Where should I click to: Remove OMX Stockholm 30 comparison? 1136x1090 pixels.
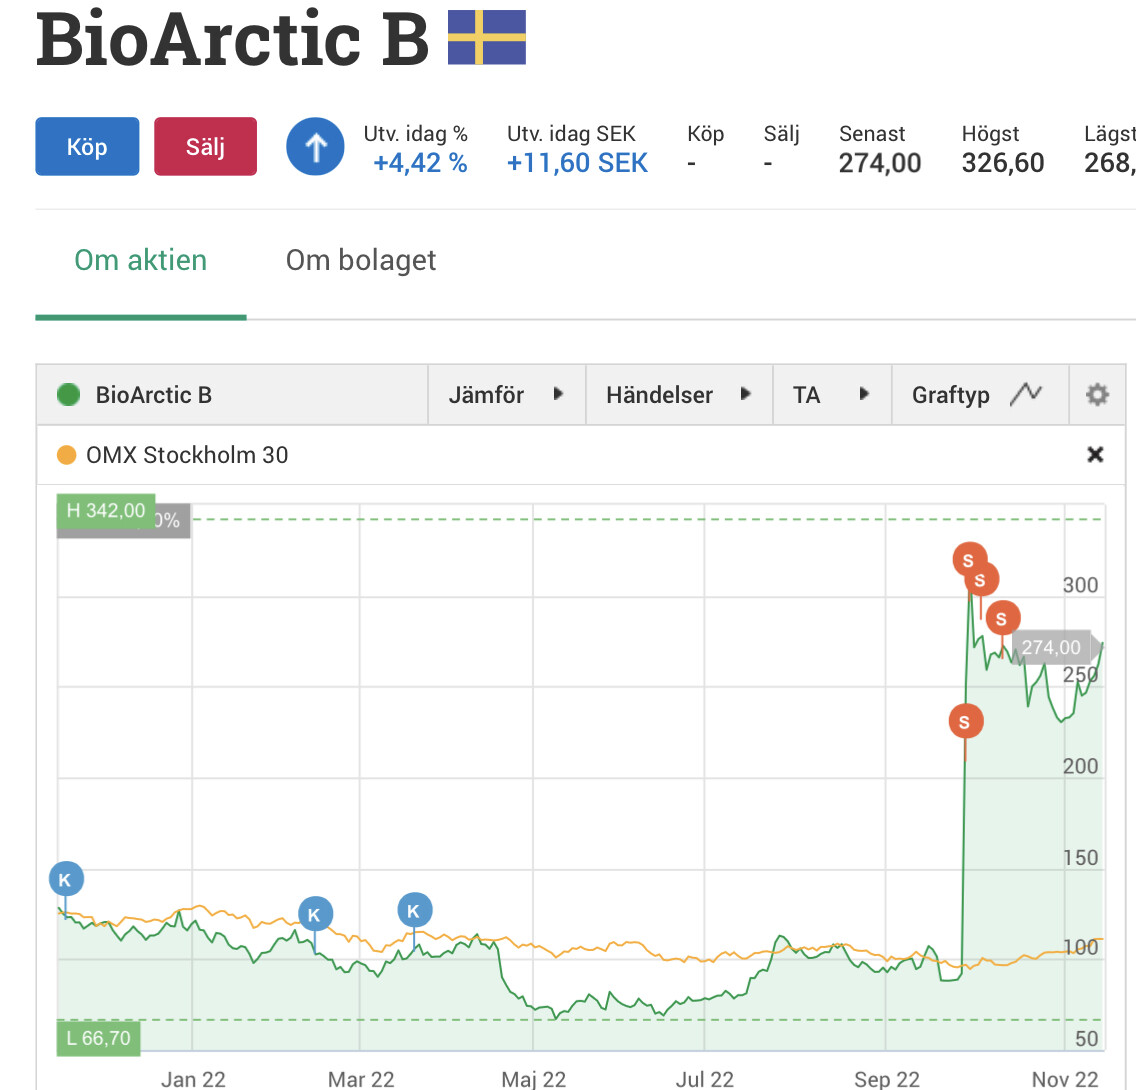tap(1095, 455)
